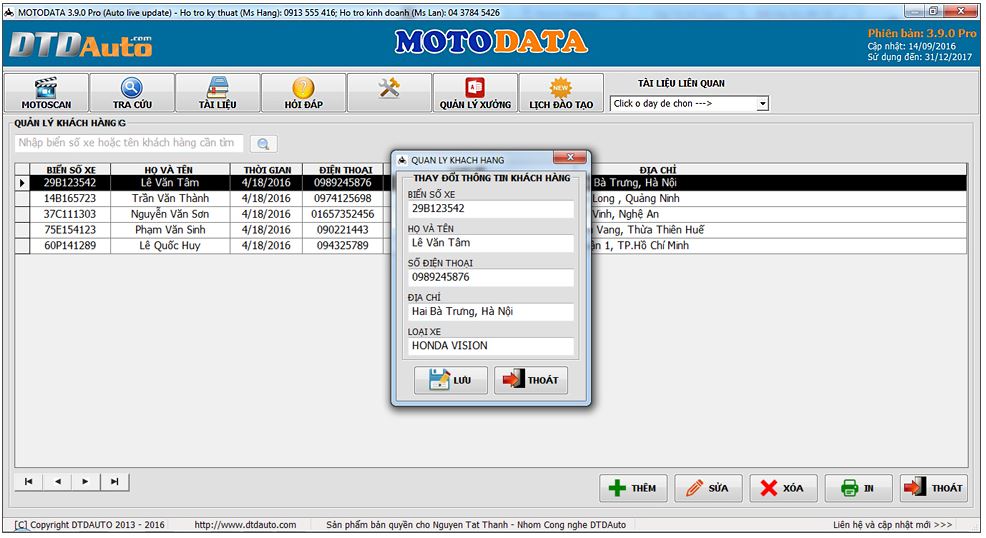Open the http://www.dtdauto.com link

click(x=245, y=525)
